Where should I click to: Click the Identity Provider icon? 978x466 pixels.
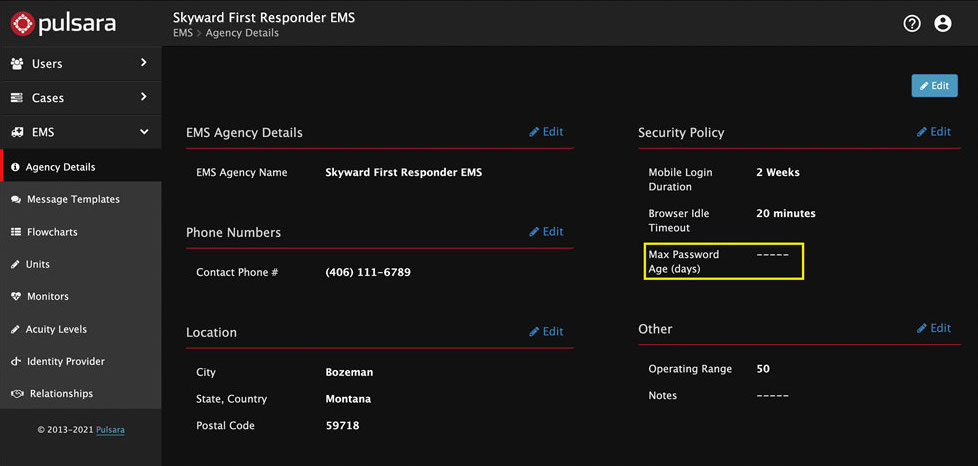pos(16,362)
